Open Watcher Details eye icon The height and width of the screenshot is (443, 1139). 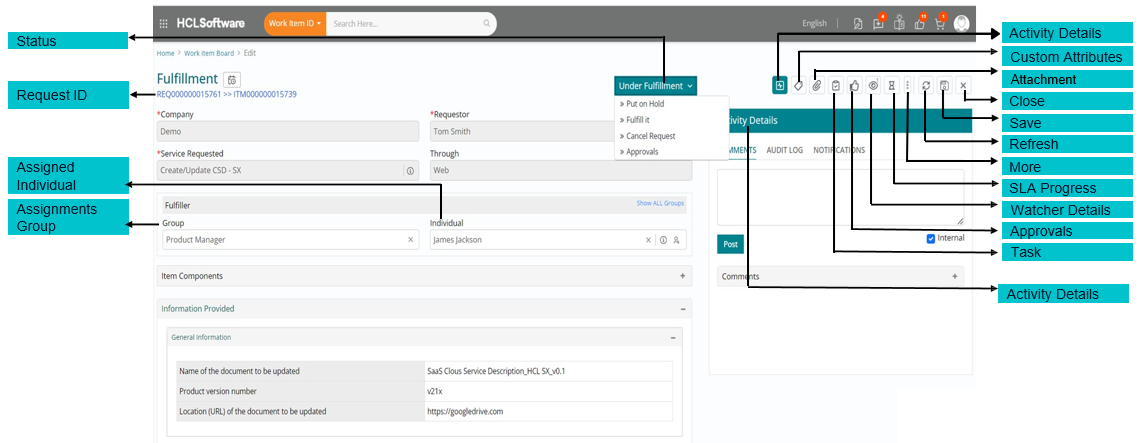pos(872,86)
